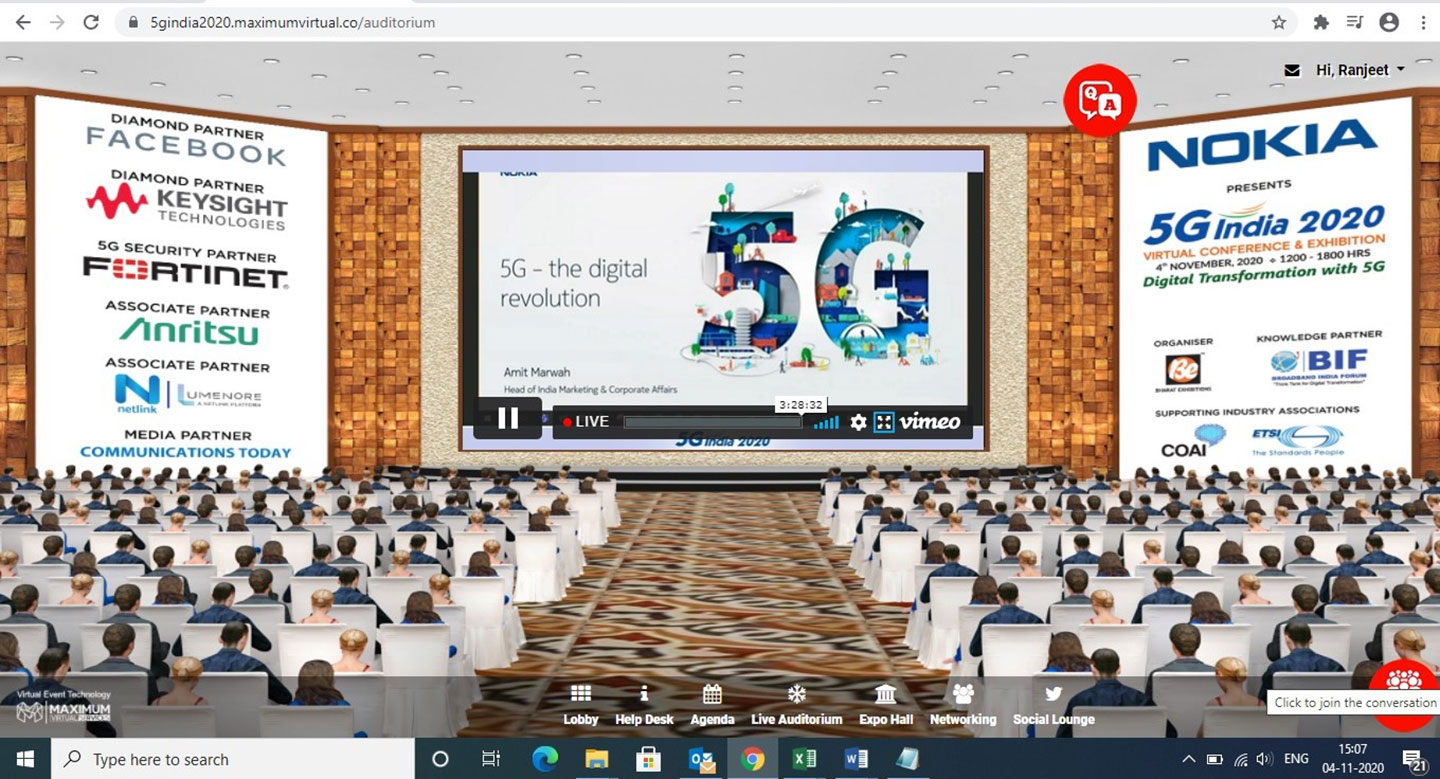The height and width of the screenshot is (779, 1440).
Task: Open the Agenda
Action: coord(712,705)
